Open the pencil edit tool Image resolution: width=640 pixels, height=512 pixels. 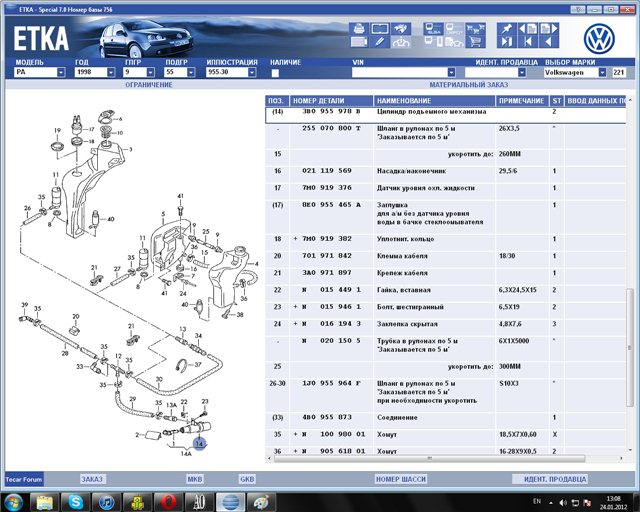point(380,42)
